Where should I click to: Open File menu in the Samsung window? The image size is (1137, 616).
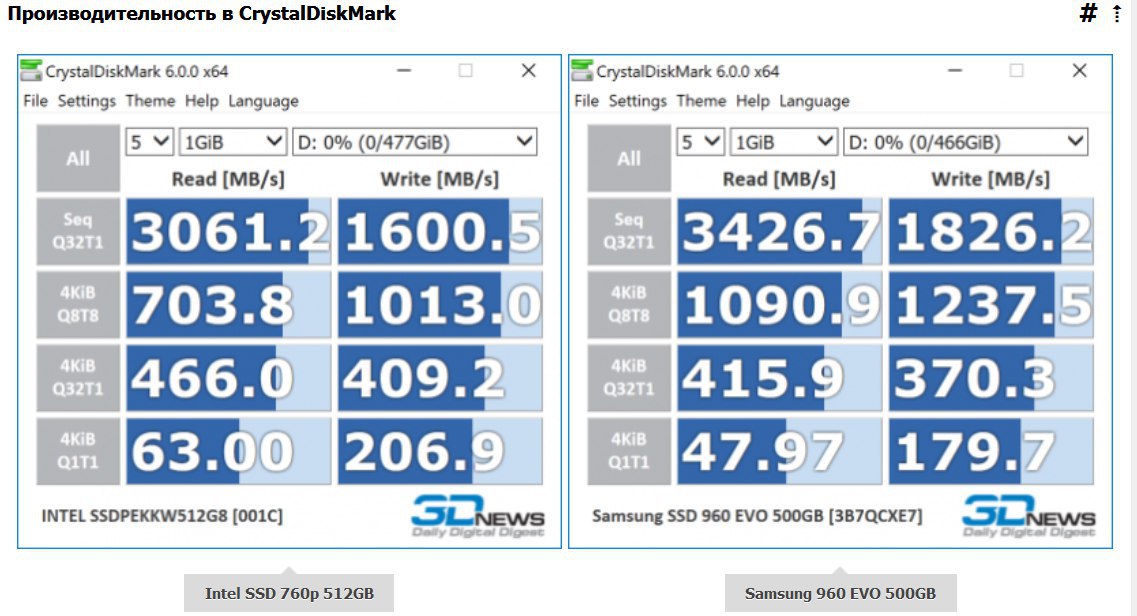tap(587, 101)
